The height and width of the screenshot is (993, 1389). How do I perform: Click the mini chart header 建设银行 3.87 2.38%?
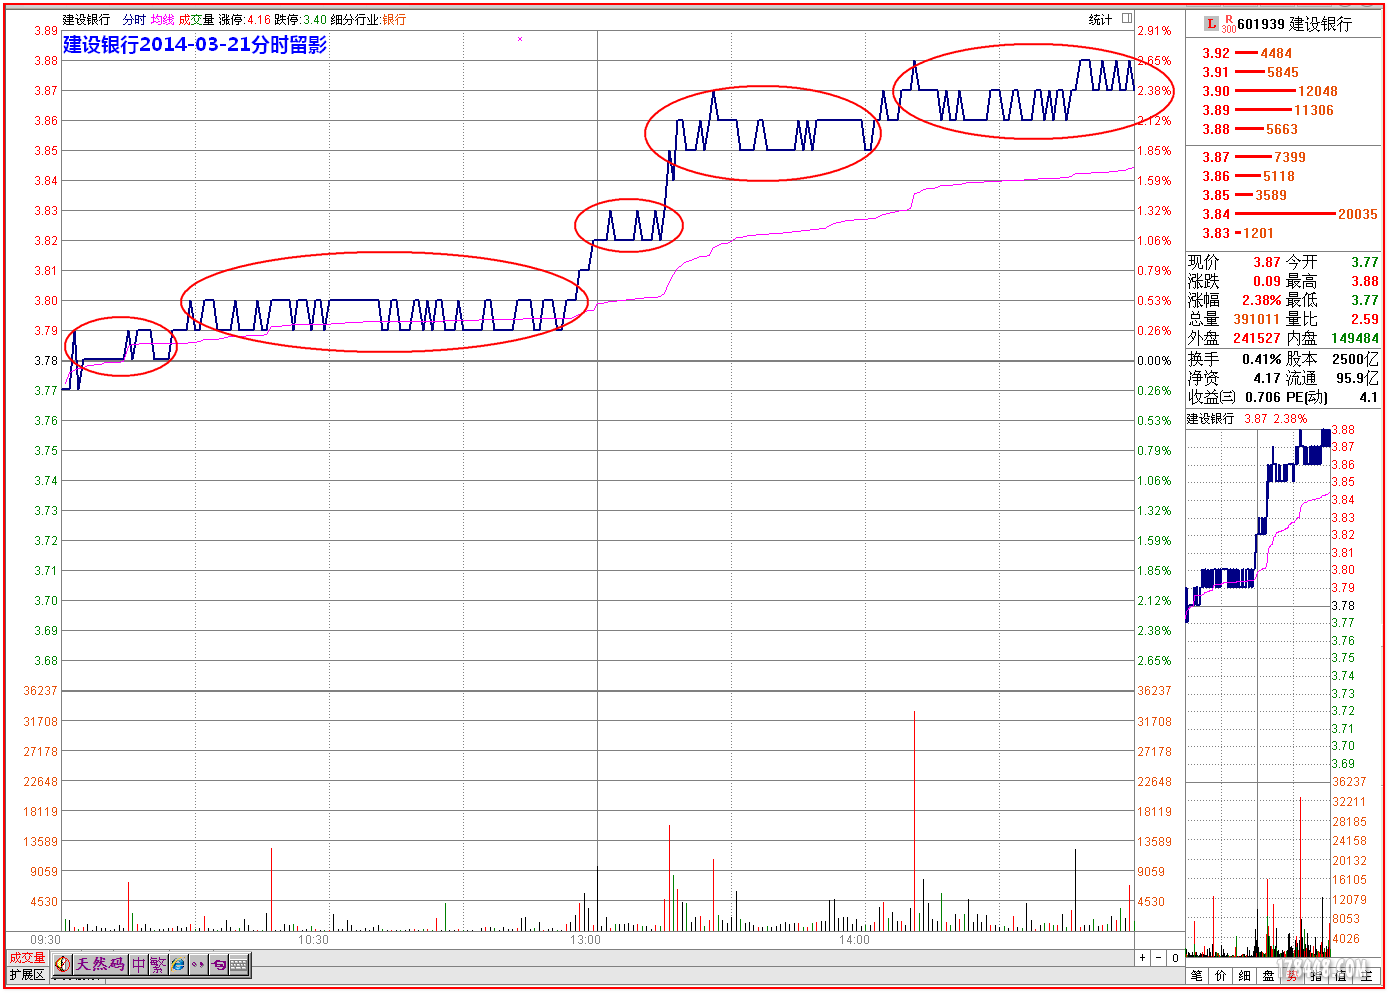(x=1247, y=419)
